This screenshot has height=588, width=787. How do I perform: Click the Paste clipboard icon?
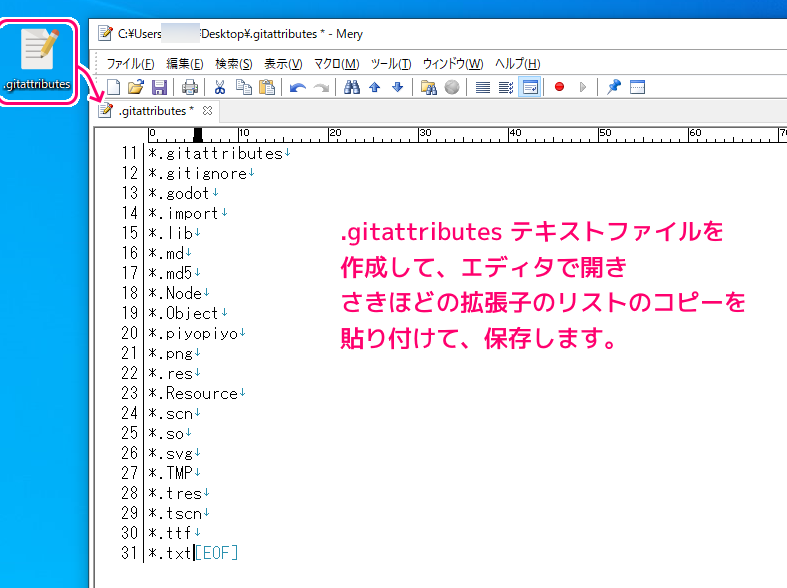click(266, 87)
